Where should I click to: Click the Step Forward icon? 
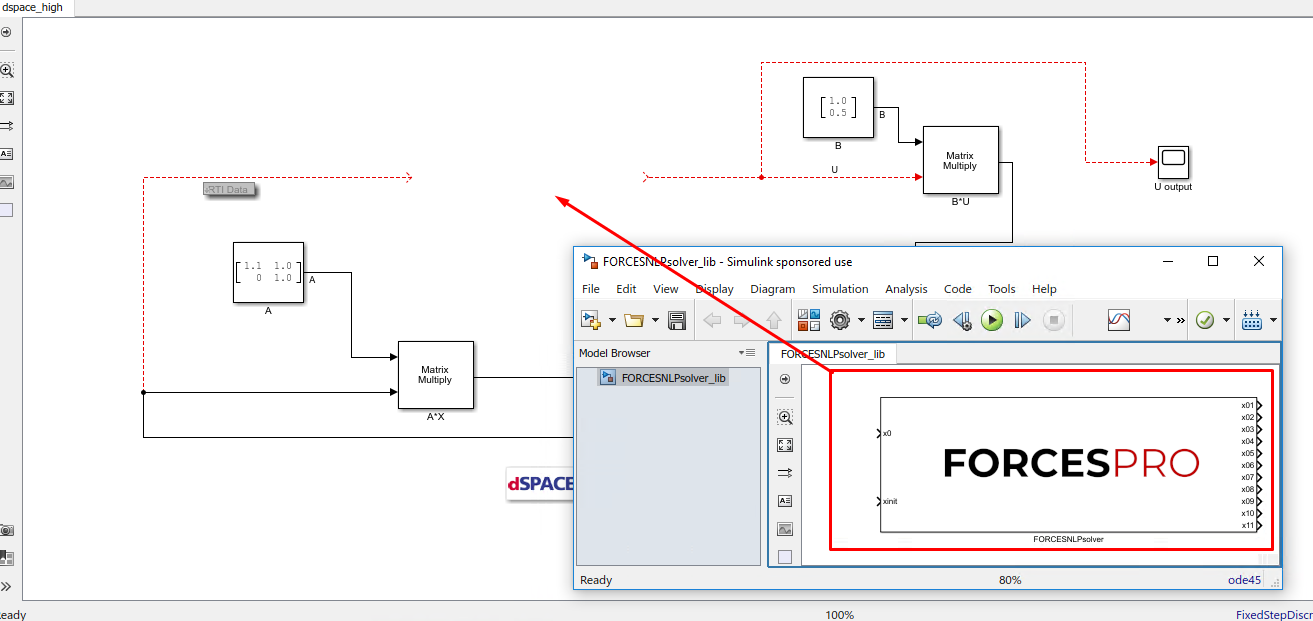pyautogui.click(x=1022, y=321)
